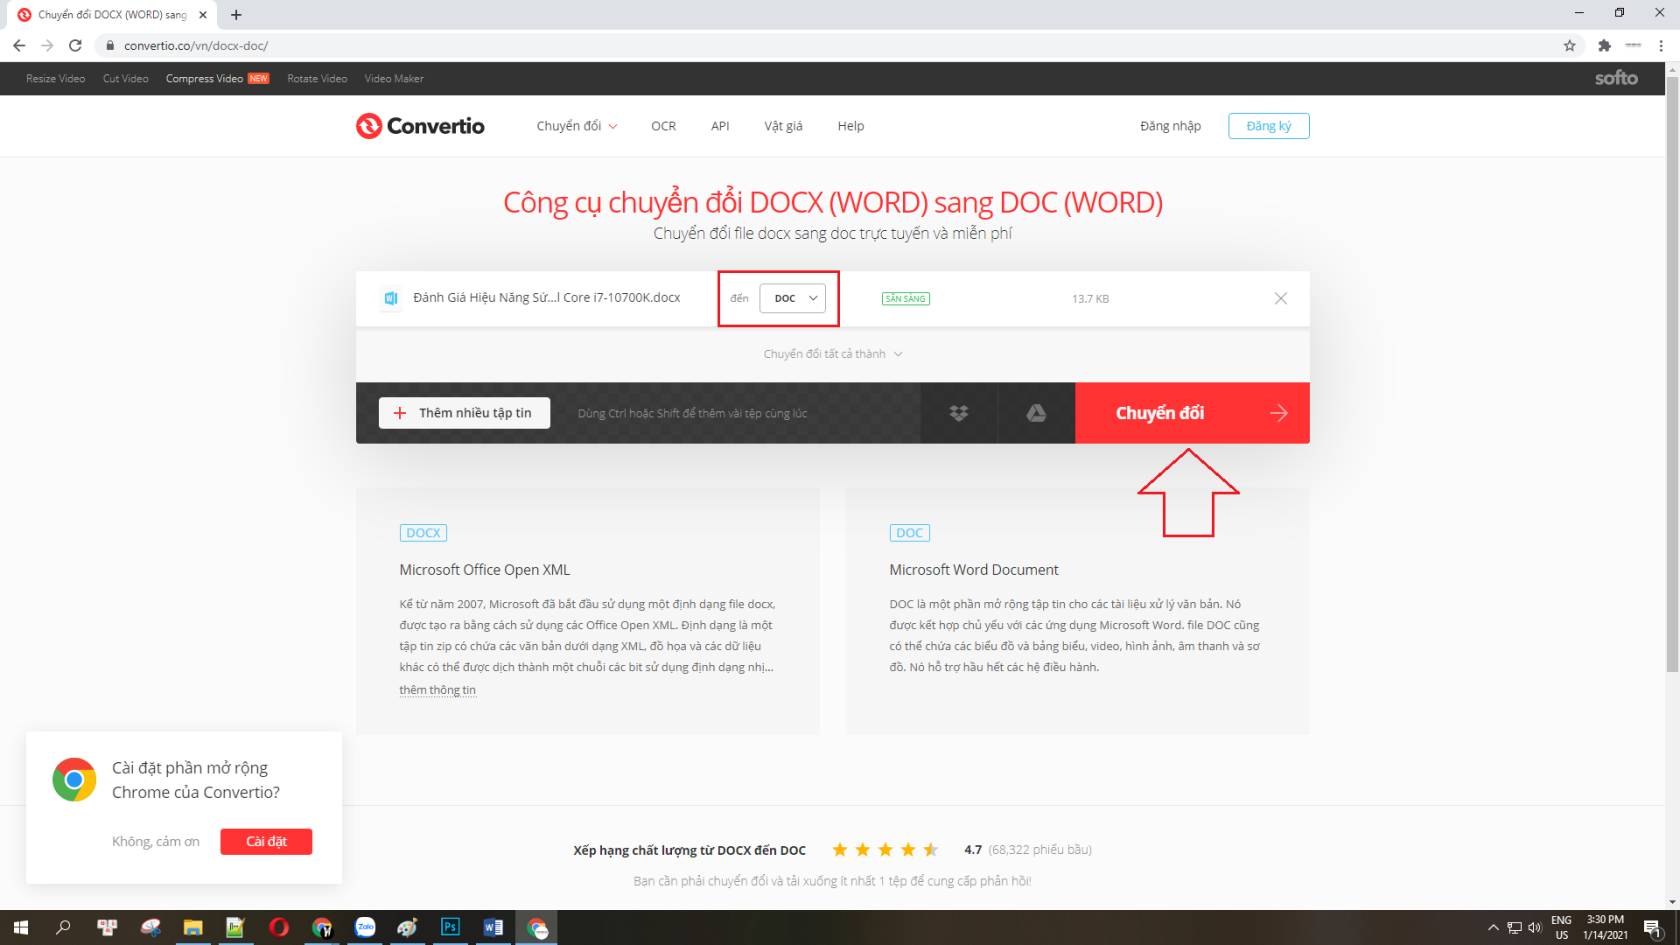Open 'thêm thông tin' link under DOCX
1680x945 pixels.
pos(437,690)
